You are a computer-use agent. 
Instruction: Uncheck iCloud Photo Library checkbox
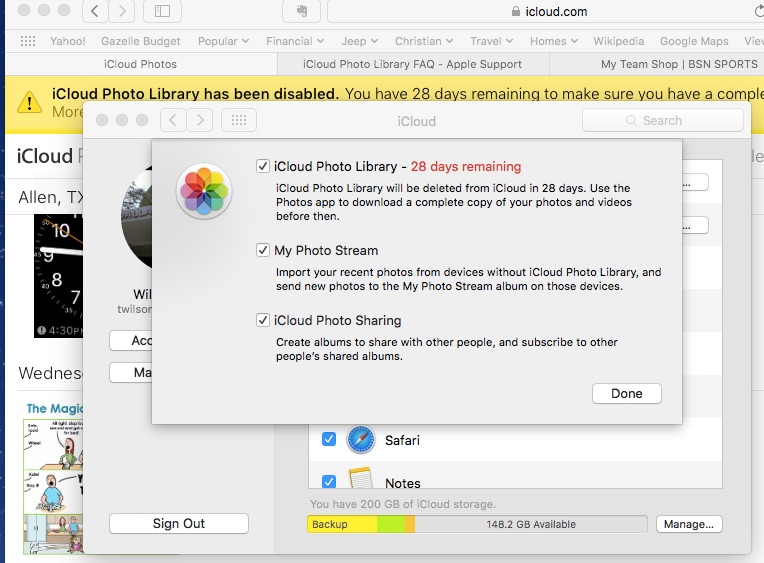pyautogui.click(x=263, y=166)
